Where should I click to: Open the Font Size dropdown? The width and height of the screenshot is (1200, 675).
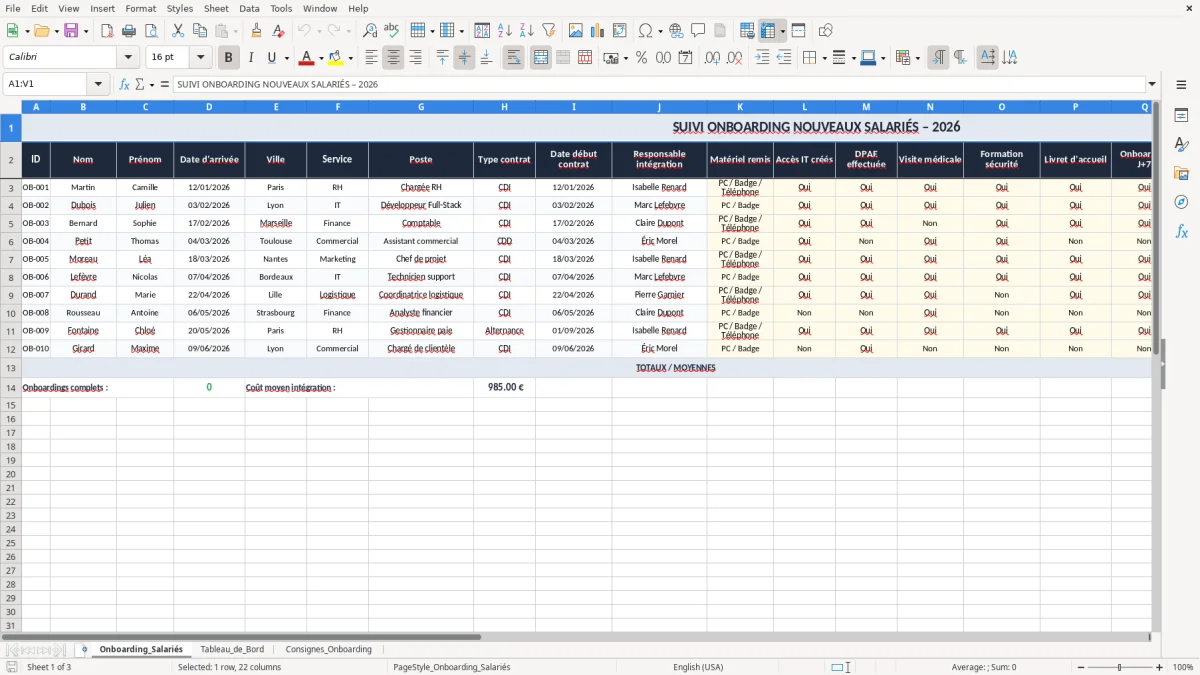pyautogui.click(x=200, y=58)
